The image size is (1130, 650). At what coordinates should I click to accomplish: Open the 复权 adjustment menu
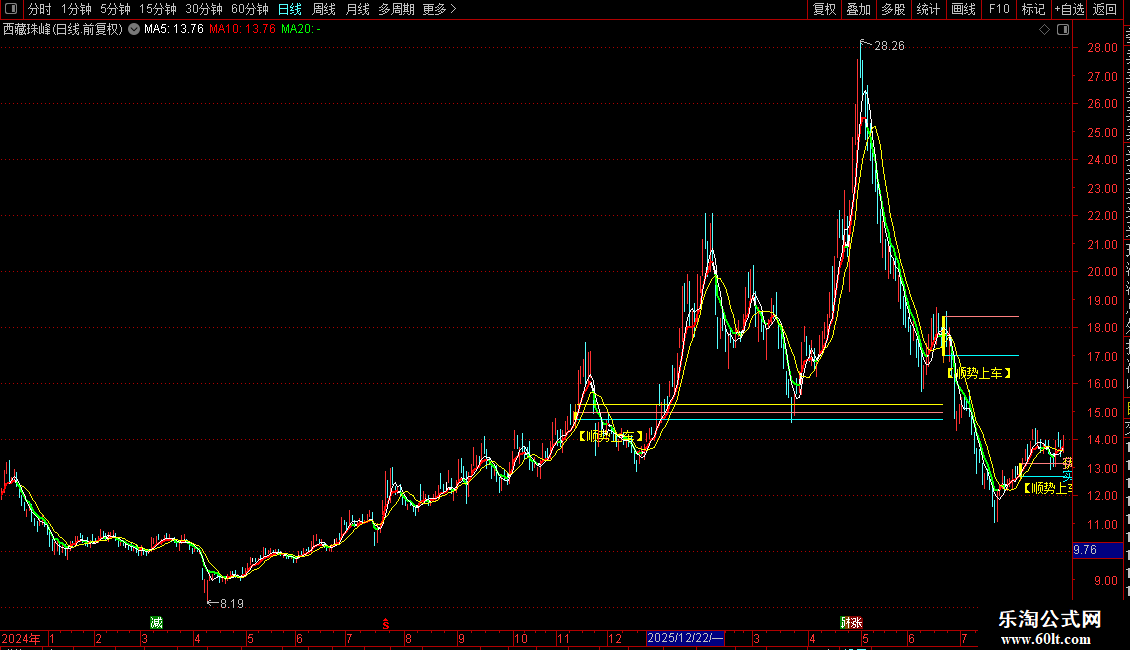coord(824,9)
